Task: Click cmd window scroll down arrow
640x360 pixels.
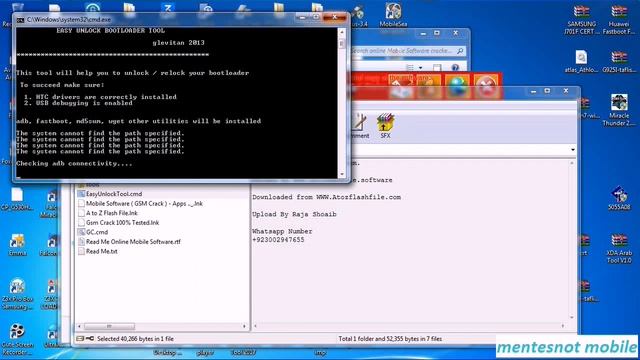Action: click(342, 174)
